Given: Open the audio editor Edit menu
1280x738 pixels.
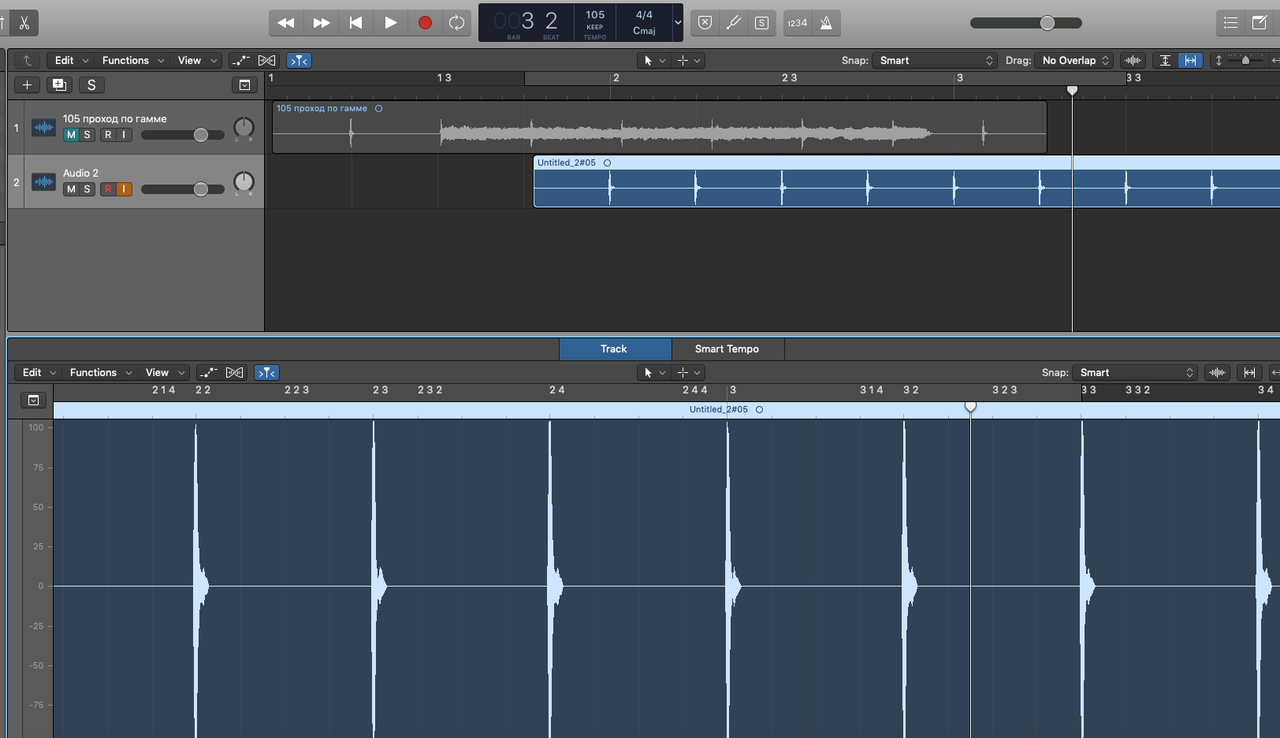Looking at the screenshot, I should 39,373.
